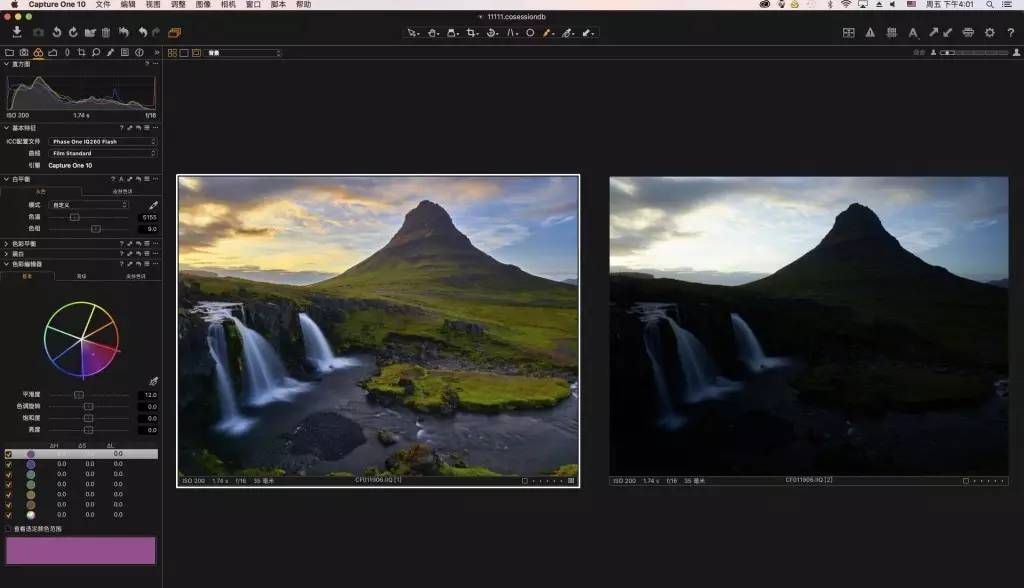The image size is (1024, 588).
Task: Click the pink color swatch at panel bottom
Action: 80,550
